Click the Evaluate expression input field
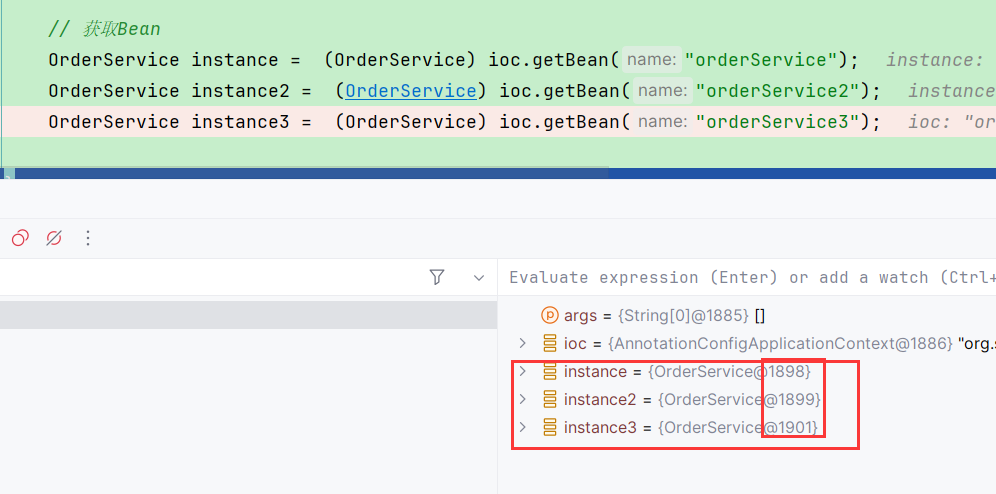 click(750, 277)
